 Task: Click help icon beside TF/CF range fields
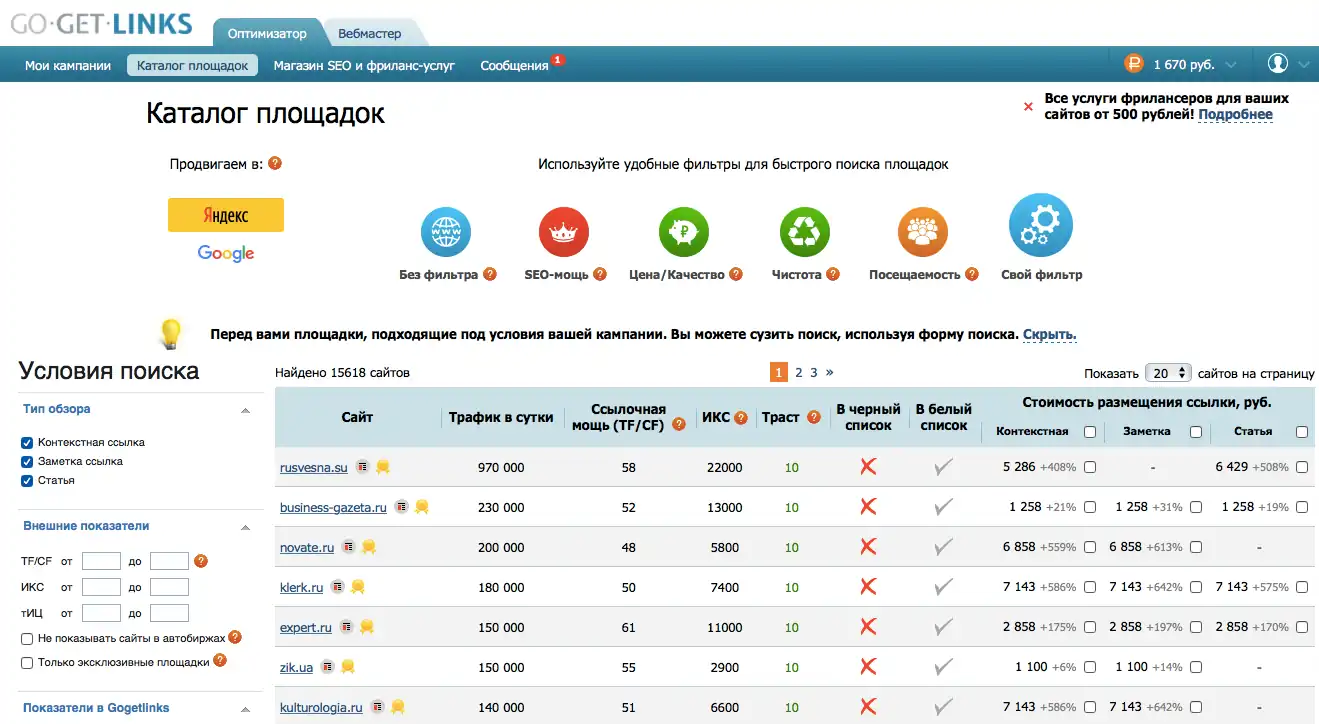coord(201,561)
